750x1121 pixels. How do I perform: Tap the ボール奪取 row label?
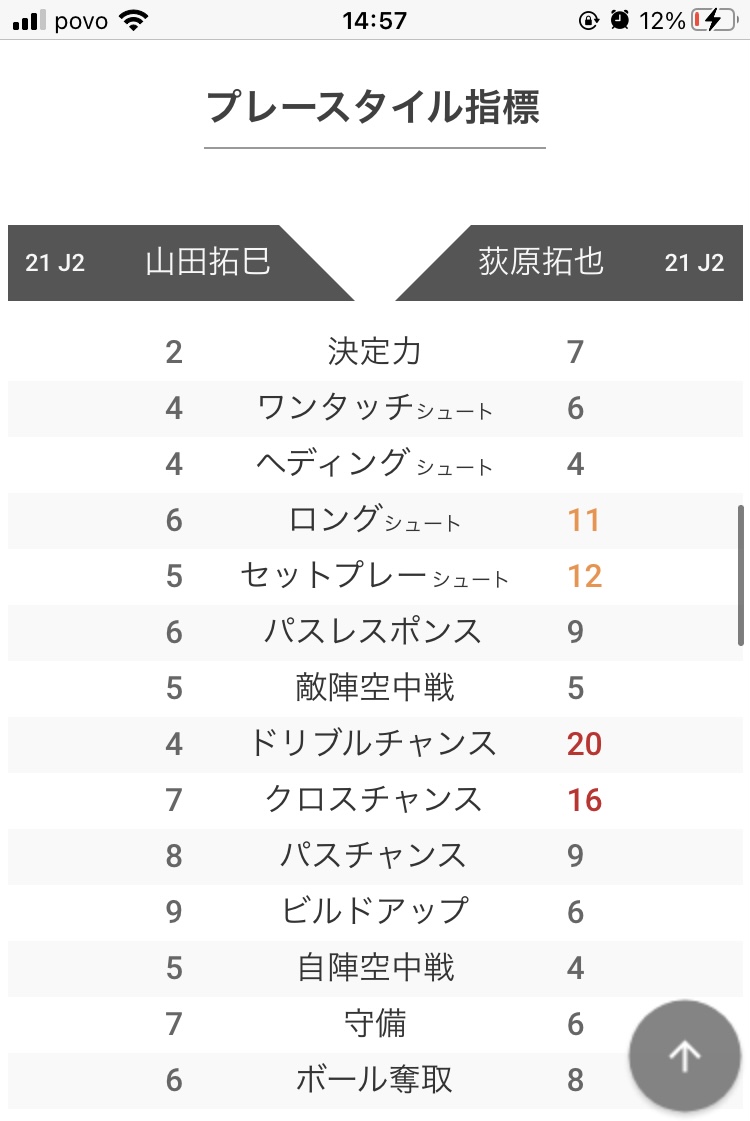coord(374,1080)
